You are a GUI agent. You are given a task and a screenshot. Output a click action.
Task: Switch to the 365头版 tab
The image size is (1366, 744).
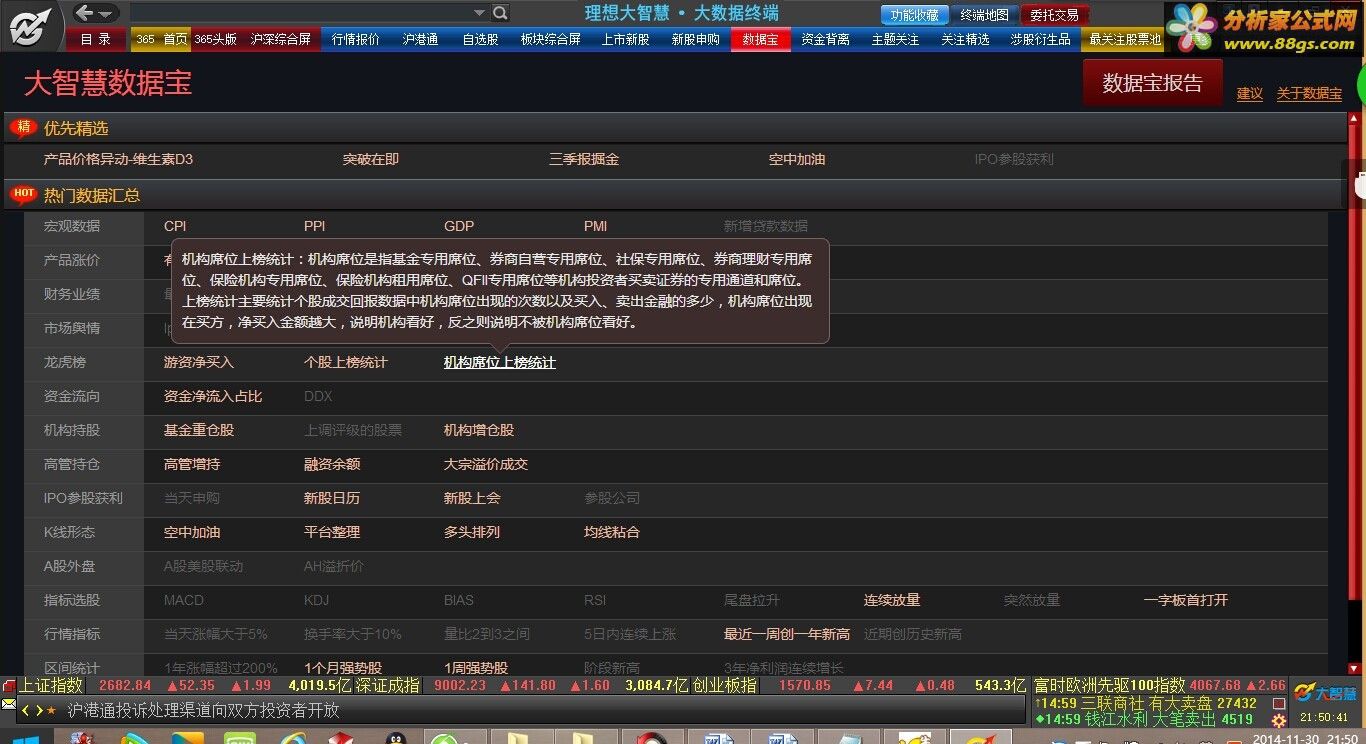coord(216,39)
